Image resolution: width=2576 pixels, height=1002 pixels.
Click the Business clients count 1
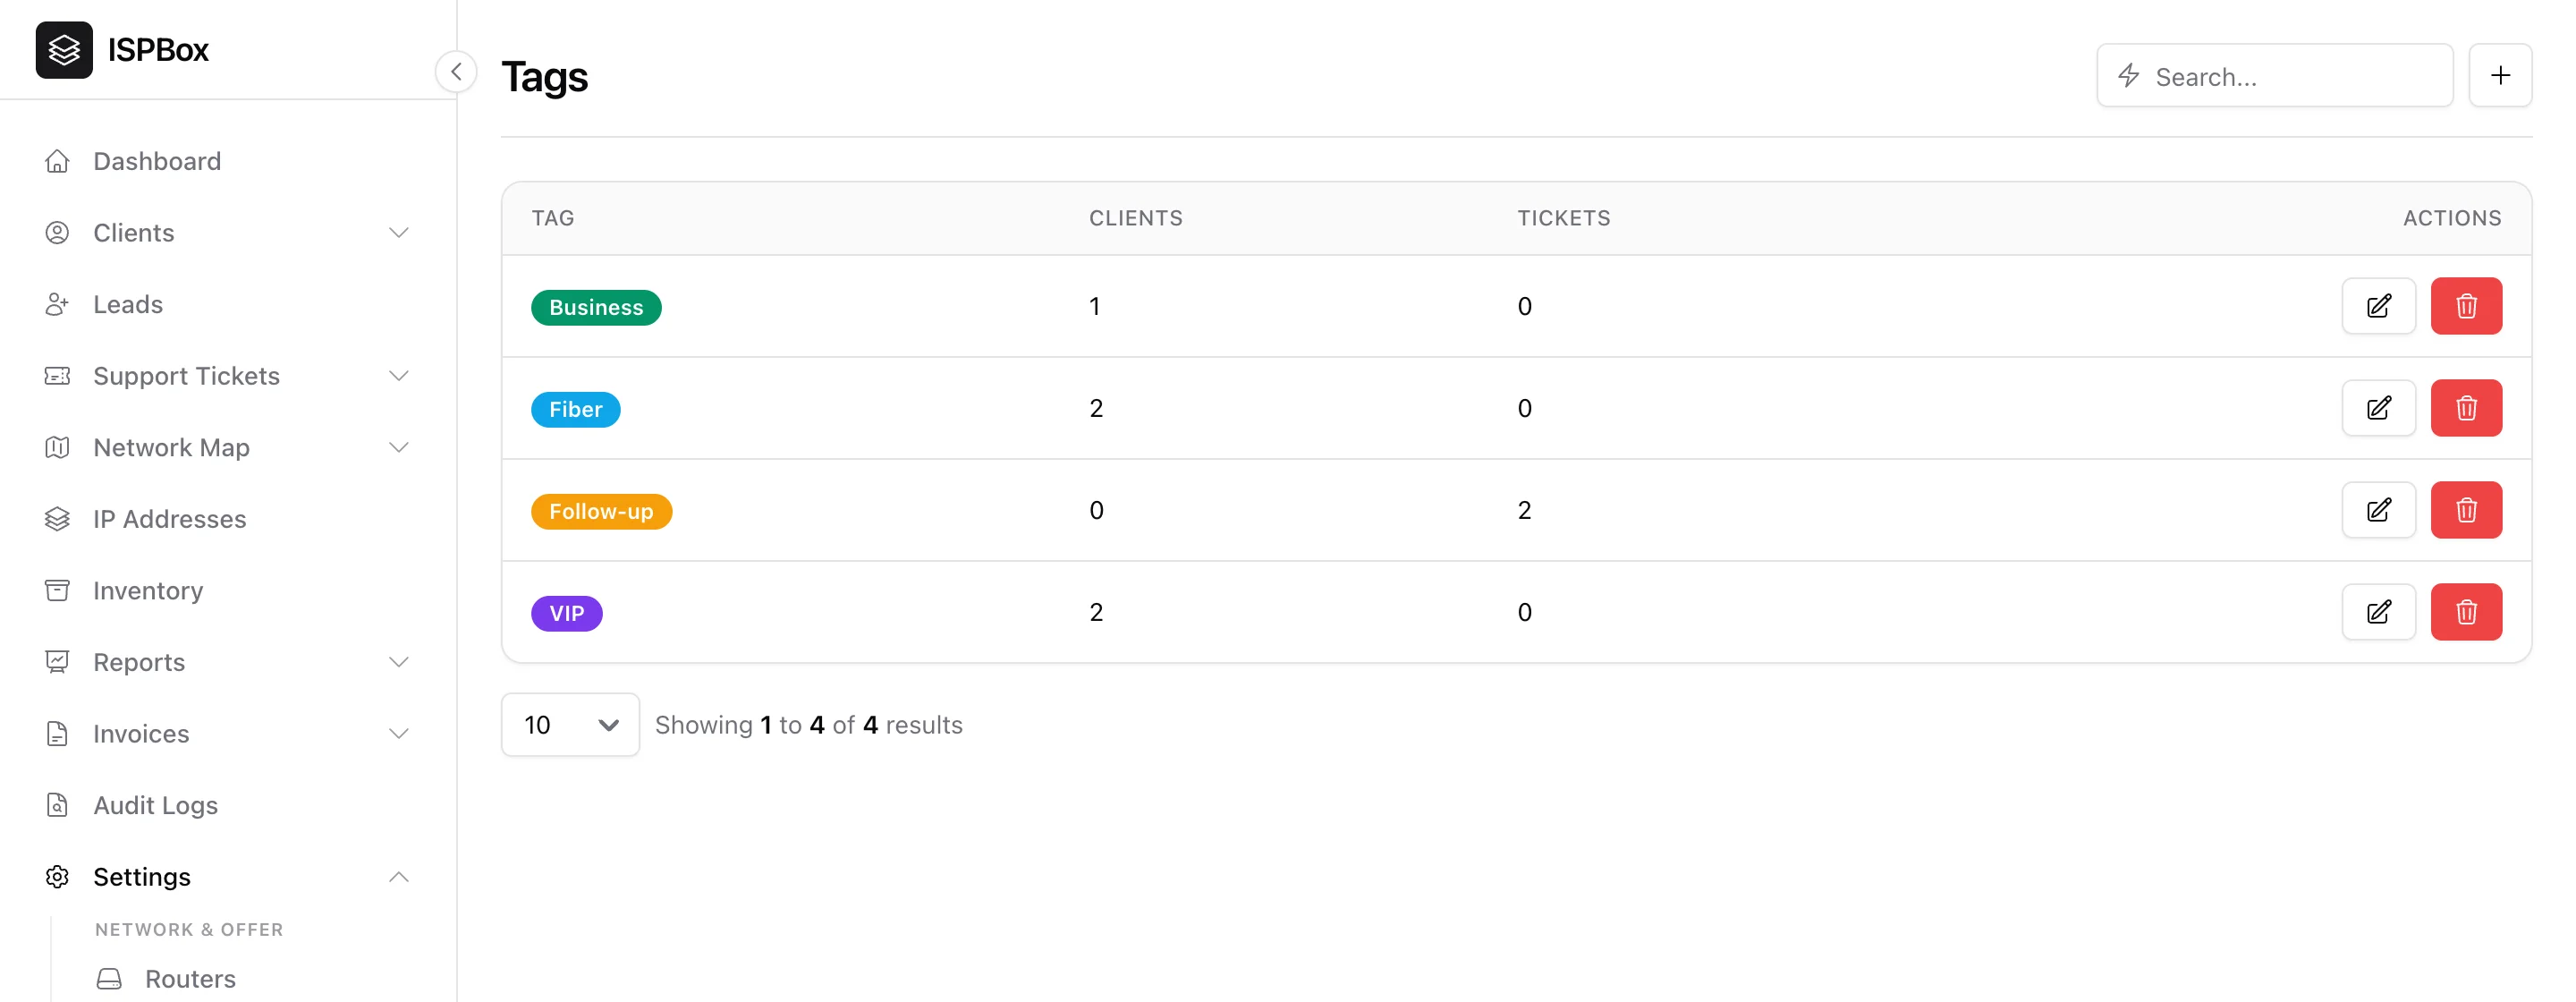[x=1095, y=306]
